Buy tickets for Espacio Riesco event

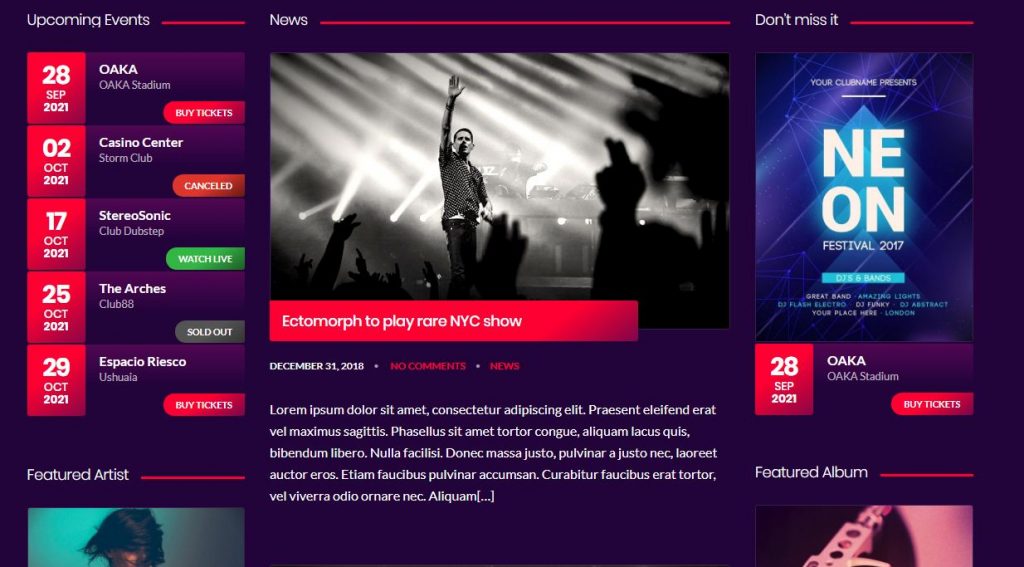[x=204, y=405]
